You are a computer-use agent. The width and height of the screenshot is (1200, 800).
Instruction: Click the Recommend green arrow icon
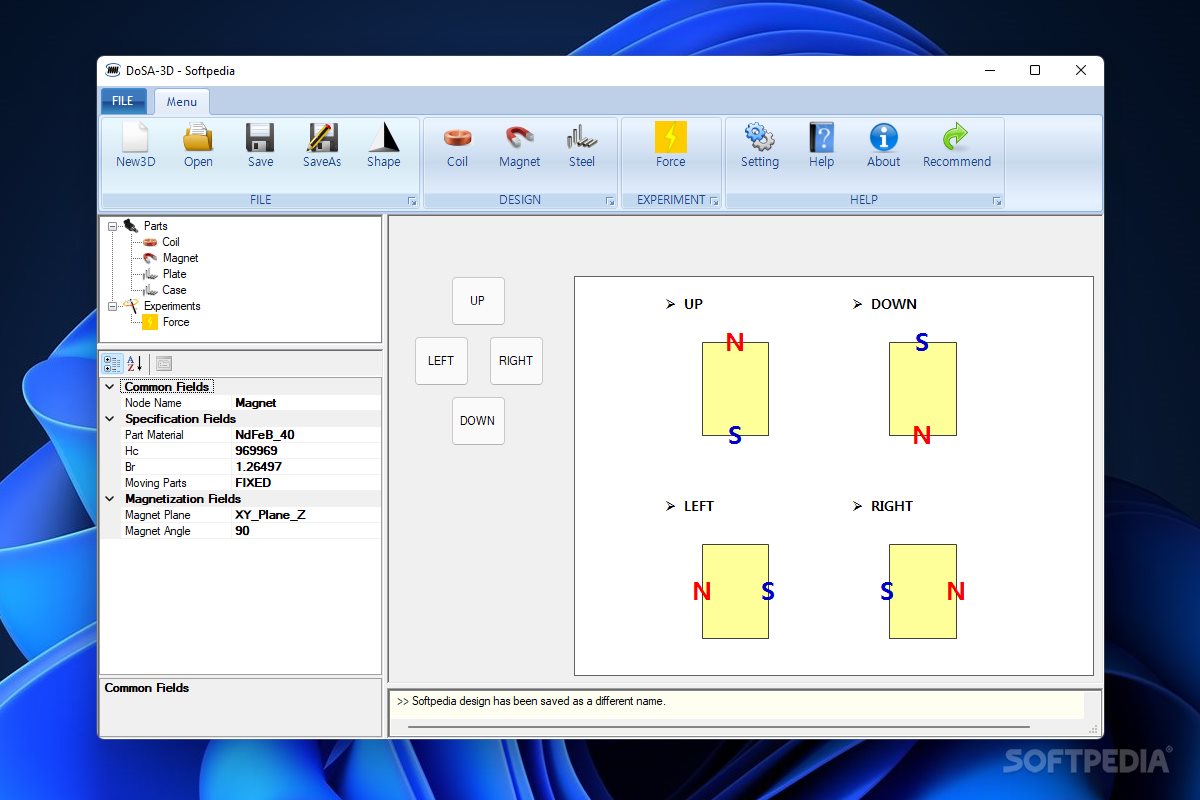tap(956, 138)
